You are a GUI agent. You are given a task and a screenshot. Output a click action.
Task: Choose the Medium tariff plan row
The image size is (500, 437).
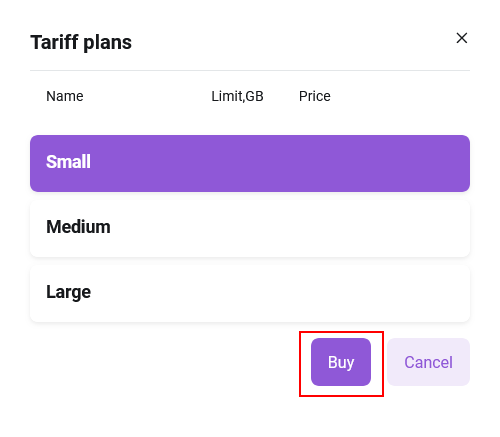pos(250,229)
